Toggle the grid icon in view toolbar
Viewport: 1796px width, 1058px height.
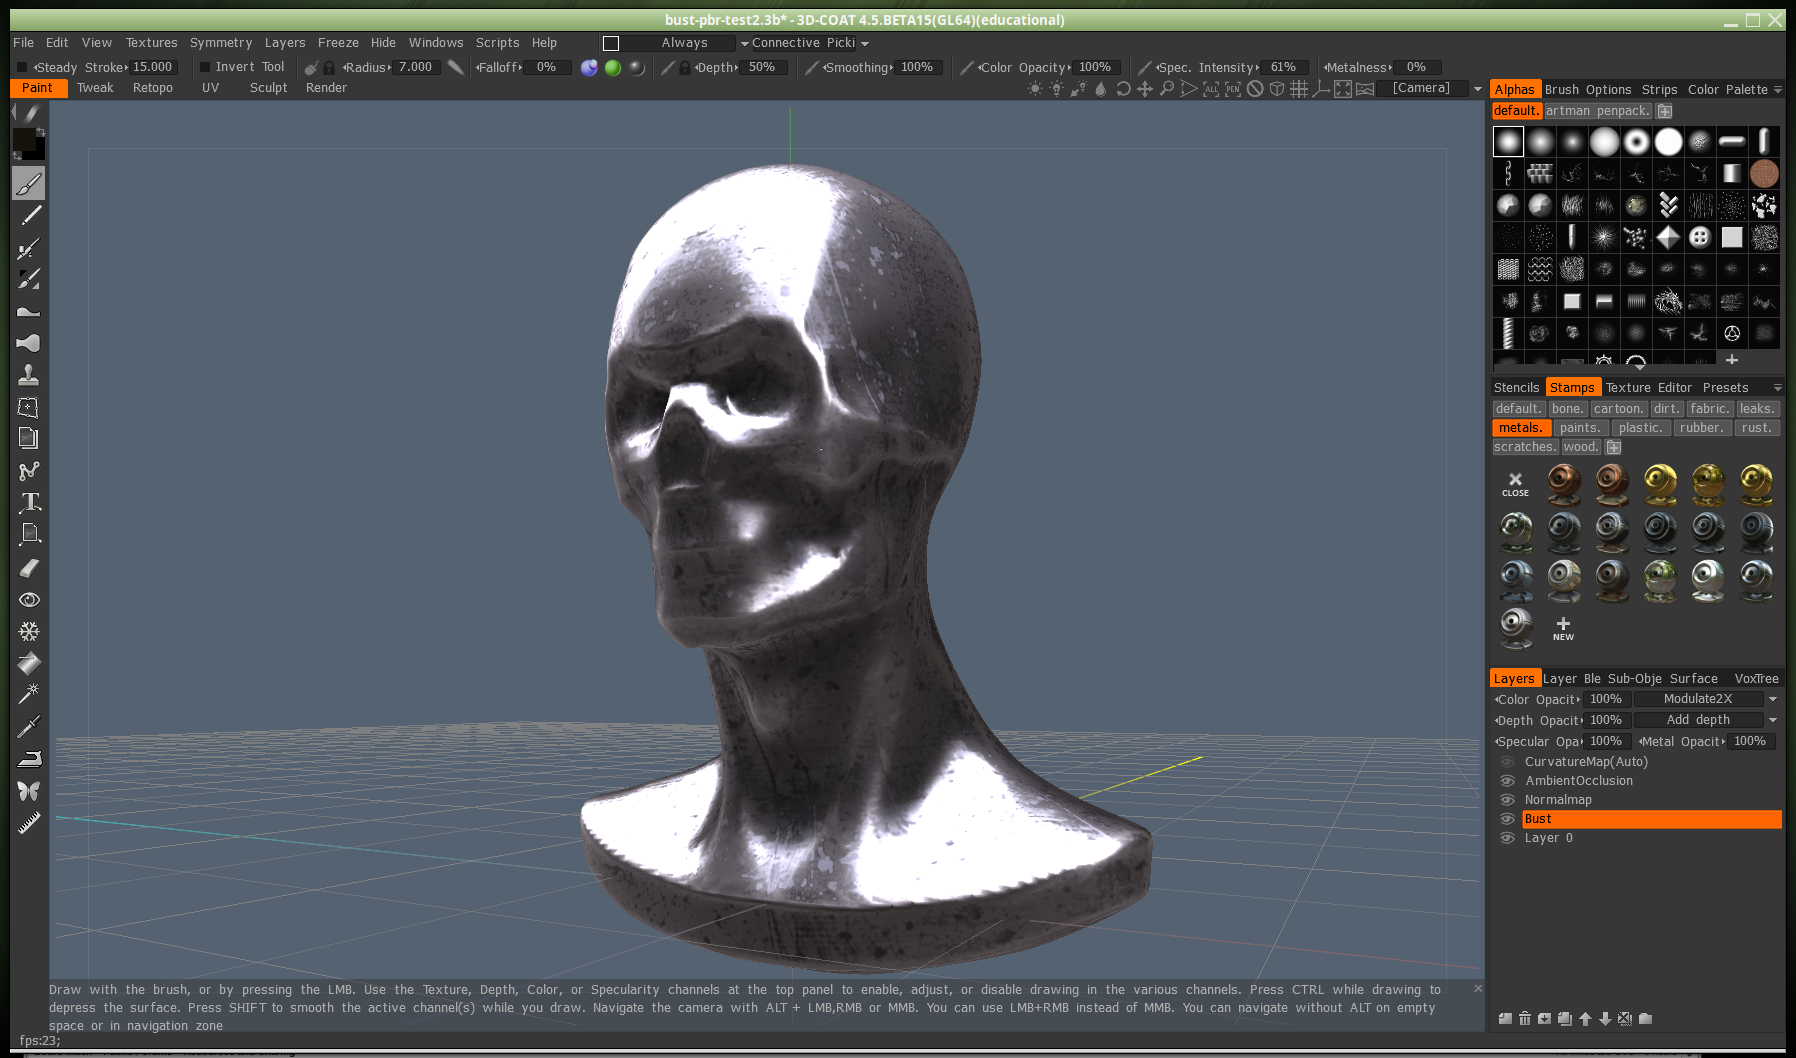click(x=1299, y=89)
